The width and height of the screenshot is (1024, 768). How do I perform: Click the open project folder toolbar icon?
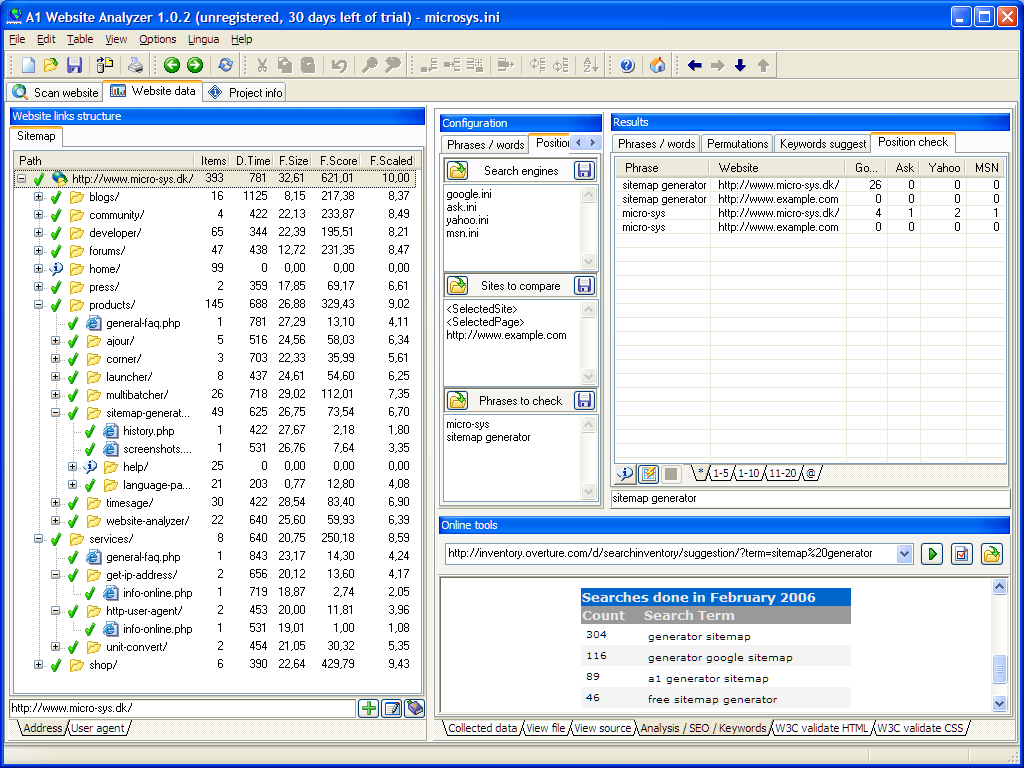(50, 65)
